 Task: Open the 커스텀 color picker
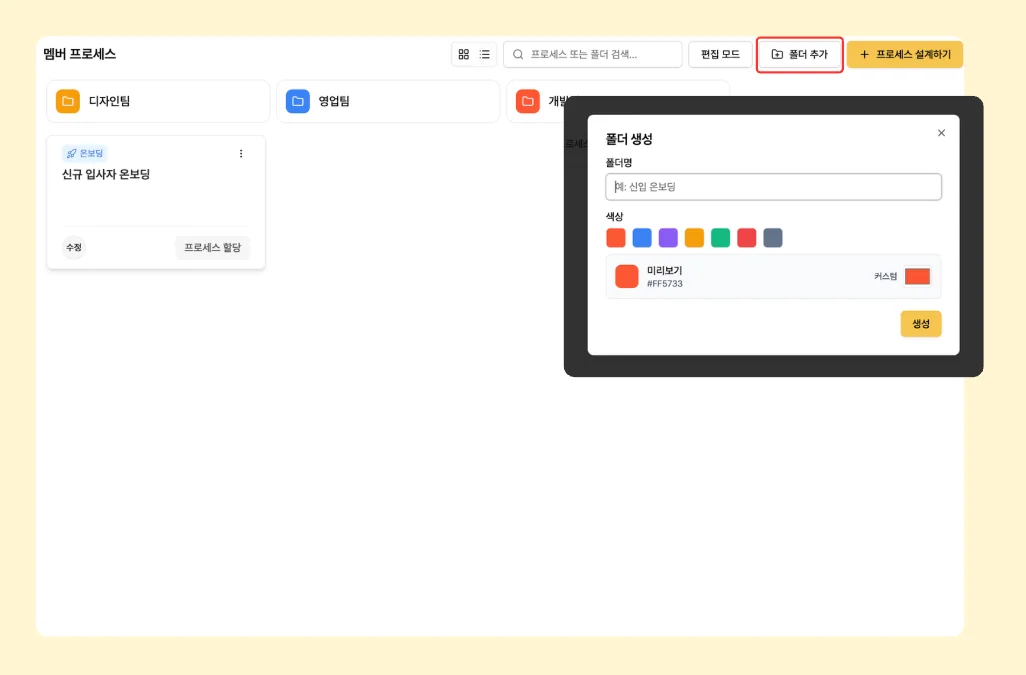pos(917,277)
